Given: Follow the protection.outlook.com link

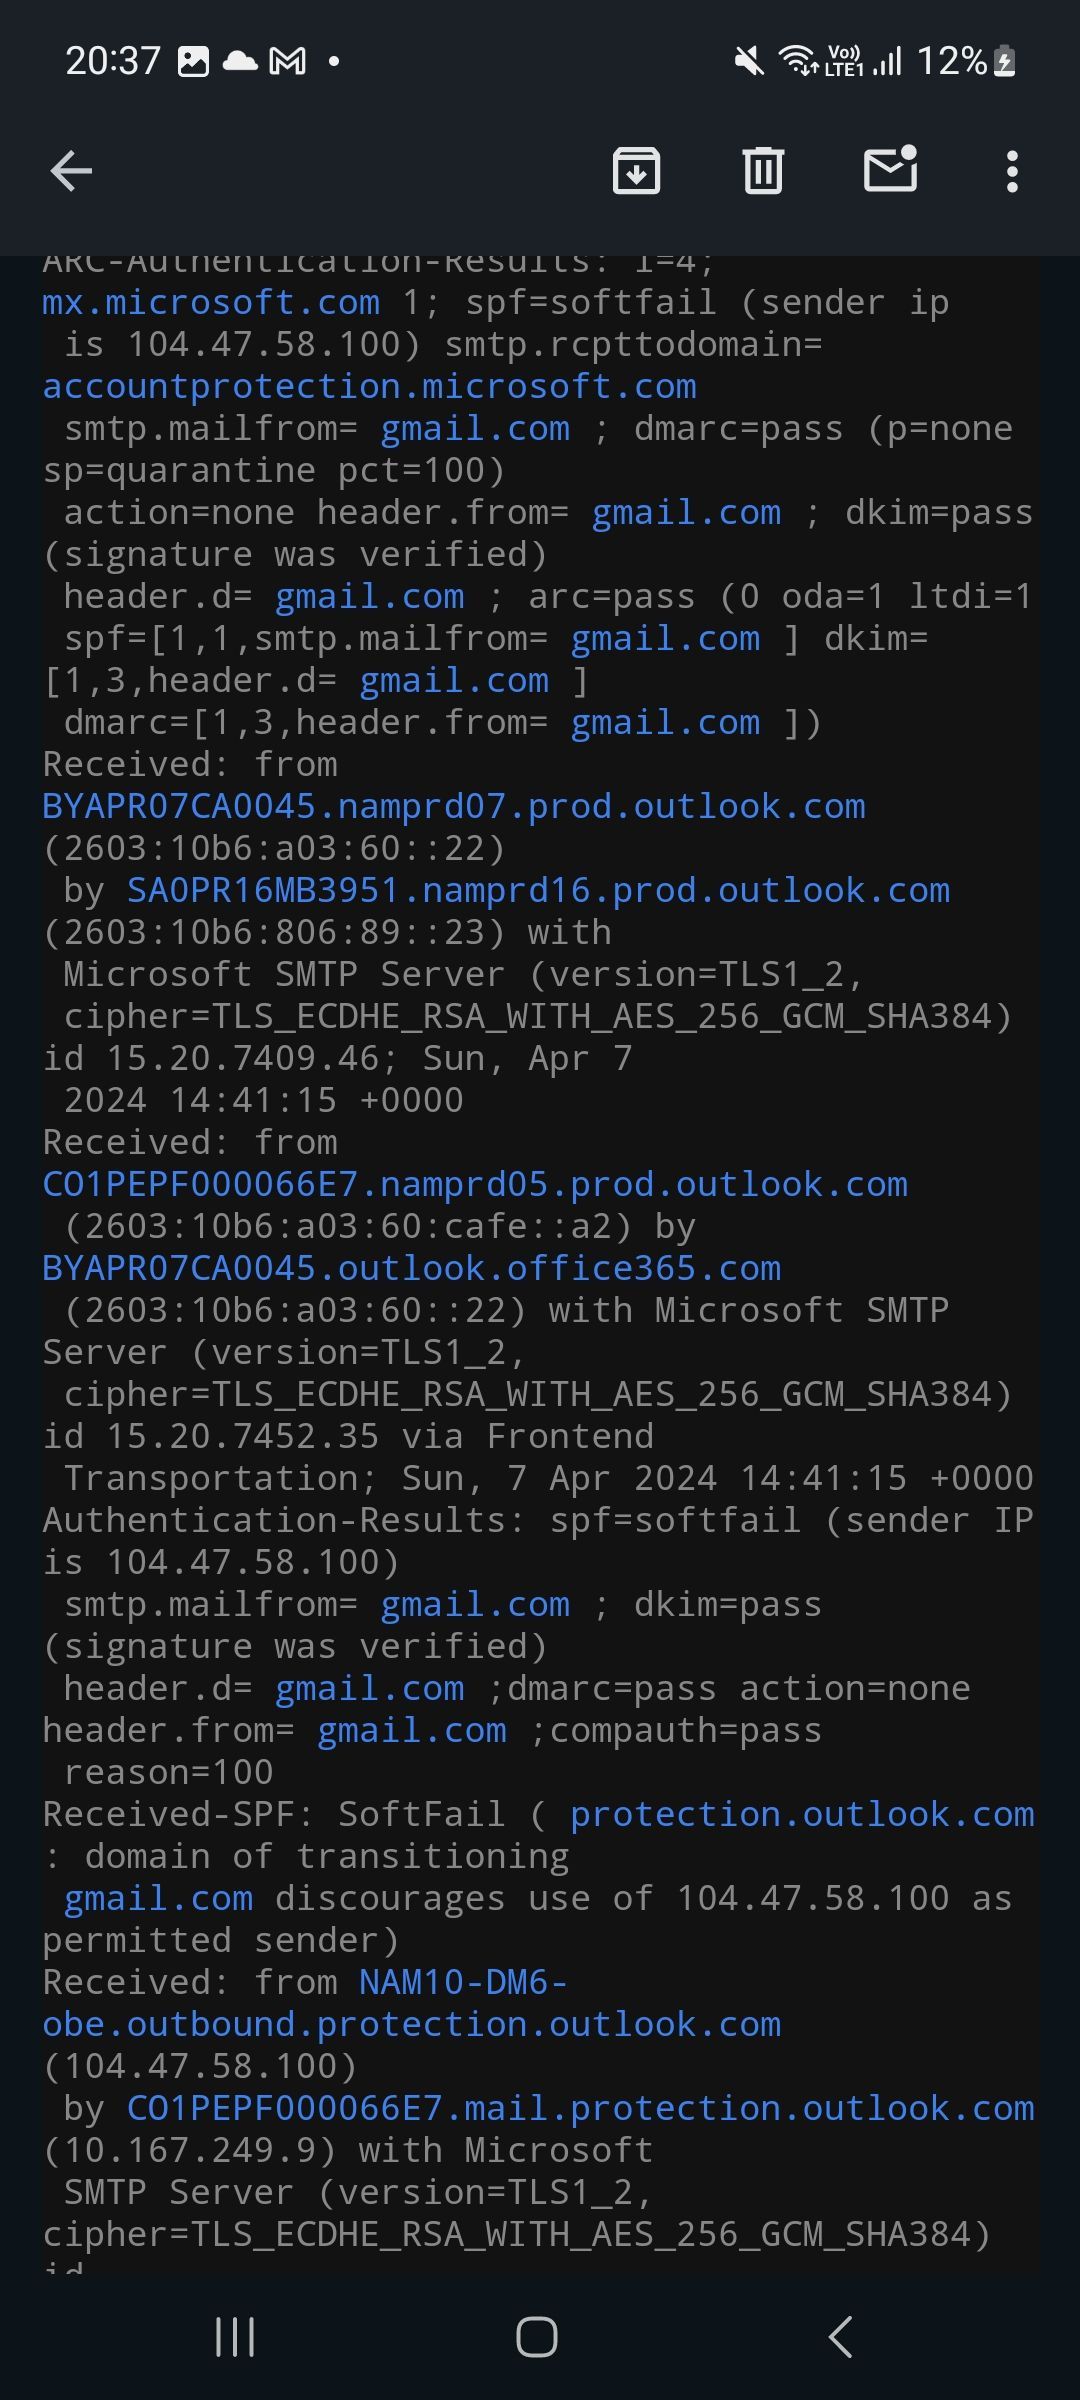Looking at the screenshot, I should pyautogui.click(x=802, y=1813).
